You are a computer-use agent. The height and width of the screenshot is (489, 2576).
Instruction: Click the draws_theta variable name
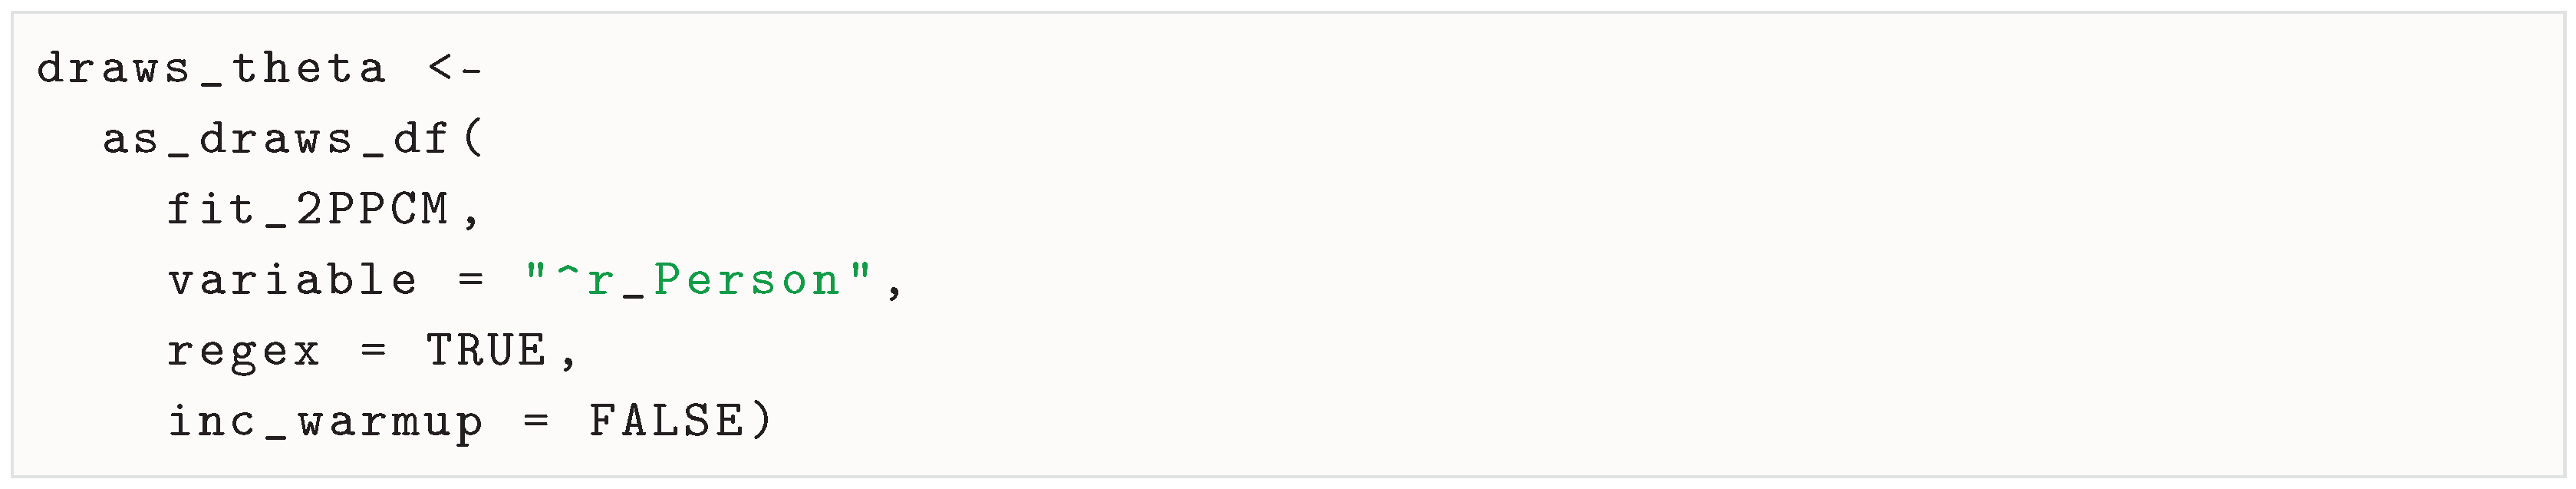[211, 69]
